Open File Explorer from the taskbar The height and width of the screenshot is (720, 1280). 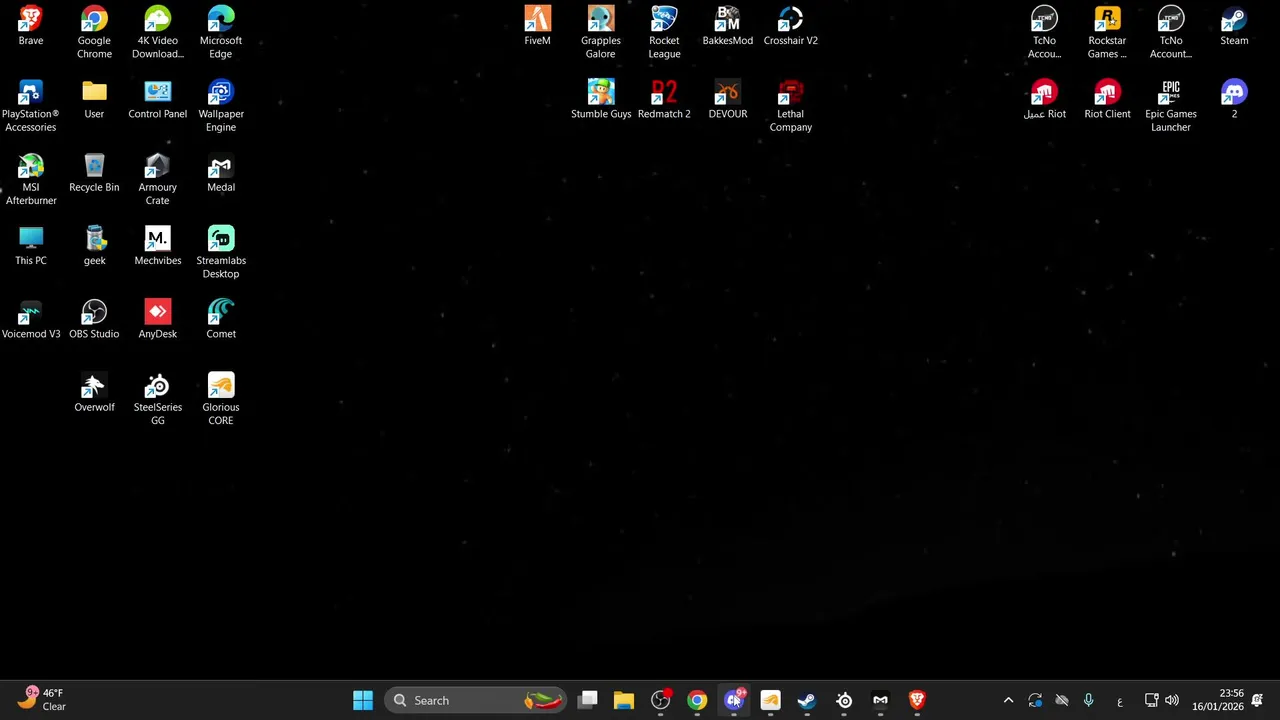click(624, 700)
